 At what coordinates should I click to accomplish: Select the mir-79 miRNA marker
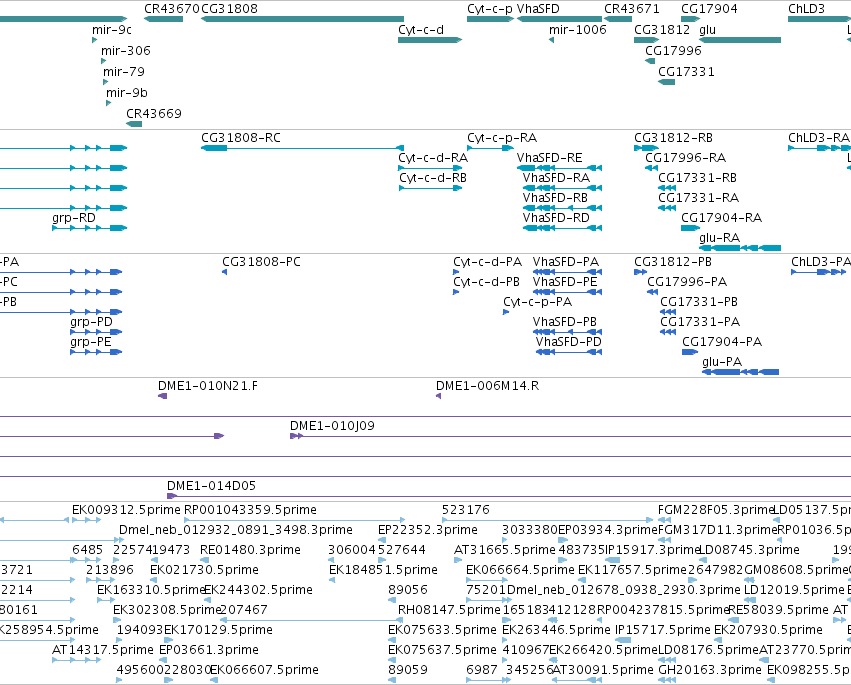(x=105, y=82)
